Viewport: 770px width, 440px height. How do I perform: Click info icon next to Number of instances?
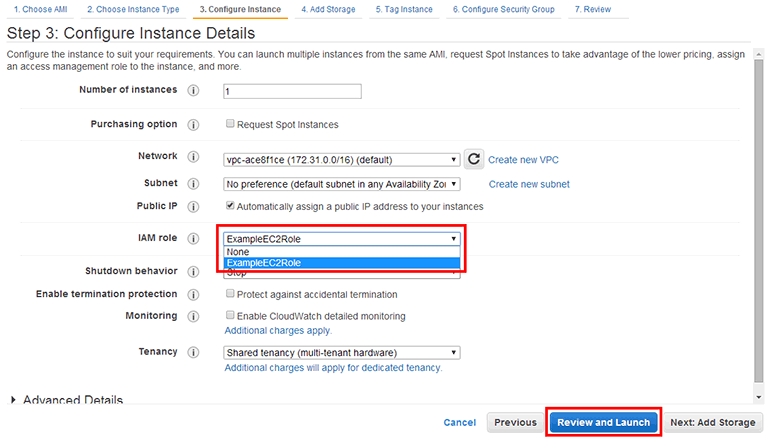[193, 91]
